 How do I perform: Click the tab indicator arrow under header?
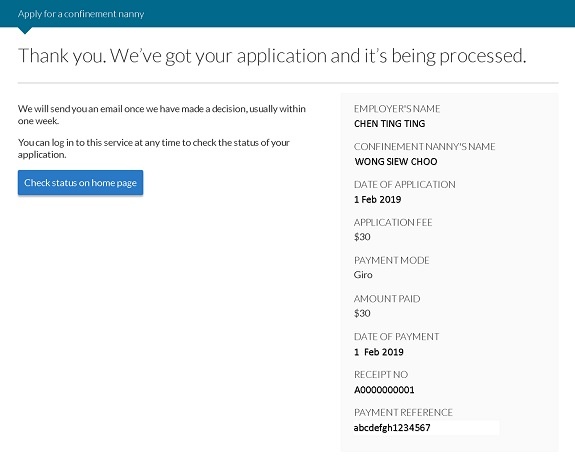pyautogui.click(x=25, y=30)
